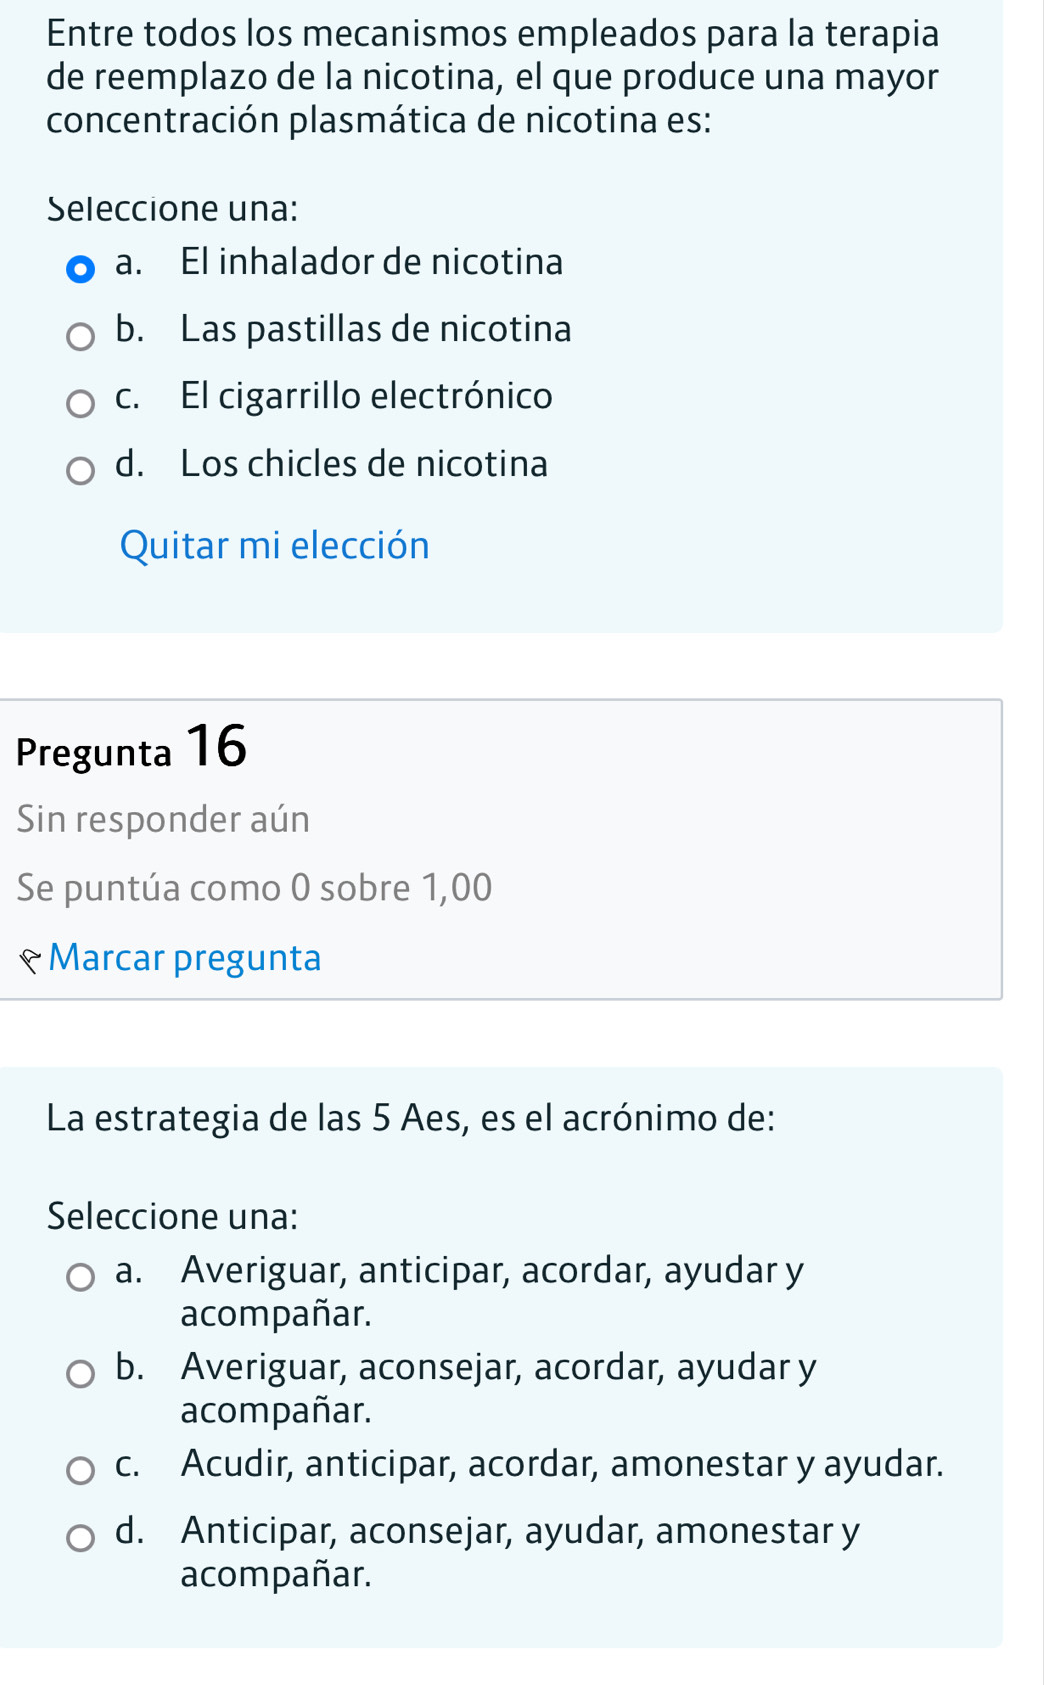Click the label text Los chicles de nicotina
The image size is (1044, 1685).
(x=364, y=464)
